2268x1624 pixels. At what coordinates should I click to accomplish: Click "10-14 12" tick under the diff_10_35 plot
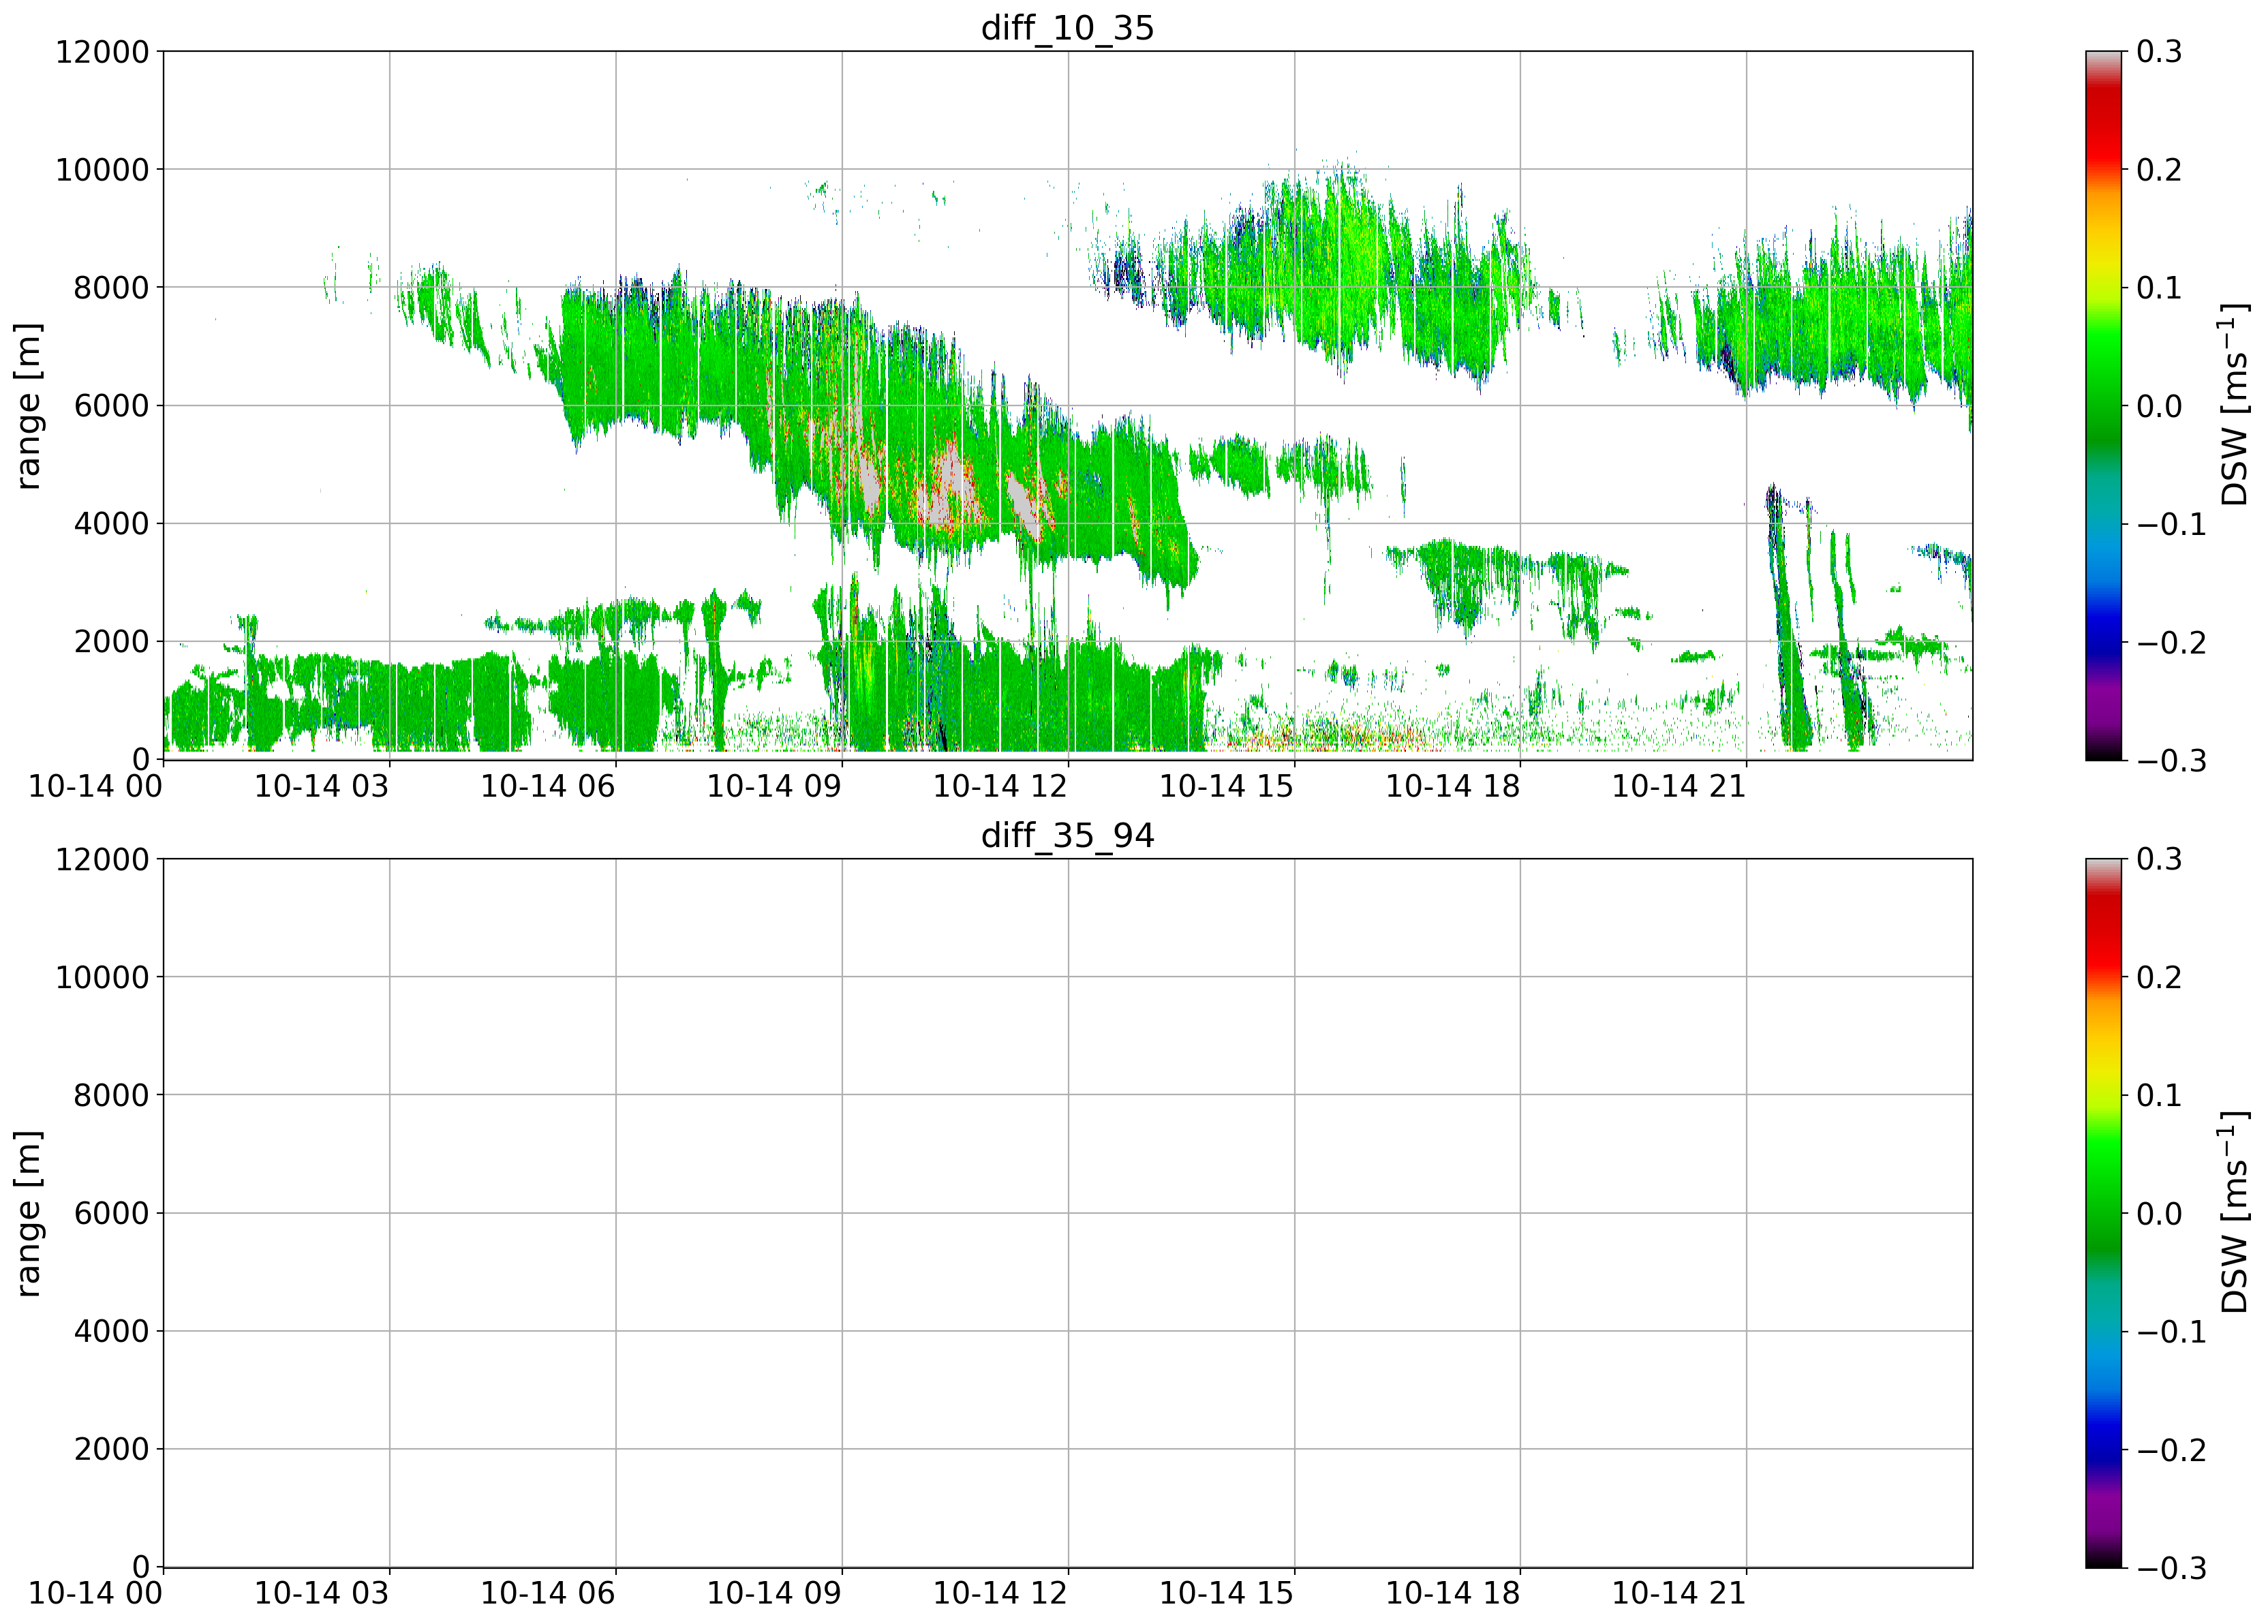pos(1000,786)
